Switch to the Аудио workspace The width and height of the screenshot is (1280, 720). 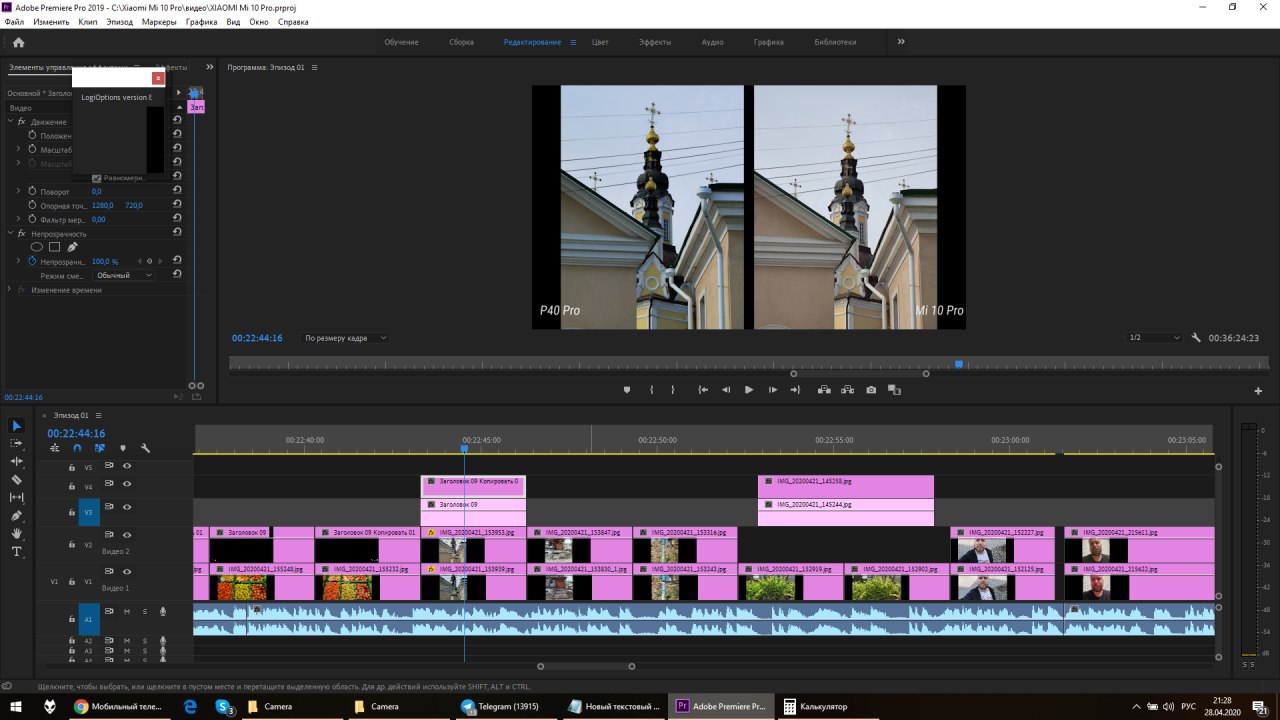pos(712,42)
